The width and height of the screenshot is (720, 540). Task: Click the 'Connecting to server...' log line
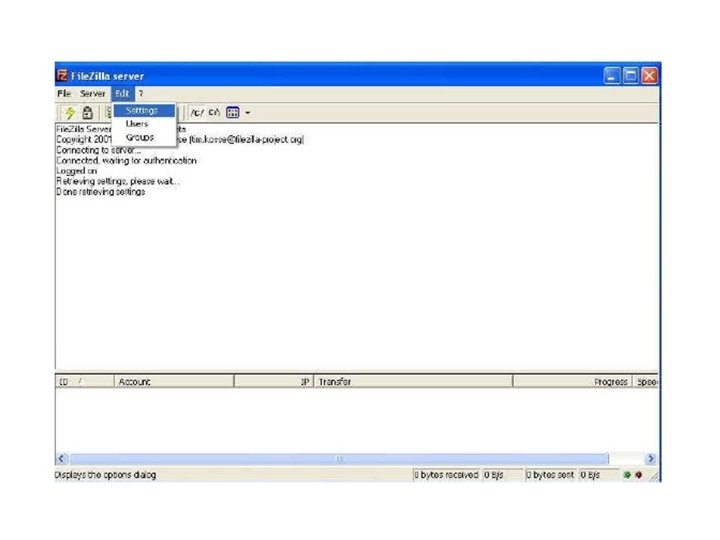click(x=99, y=150)
